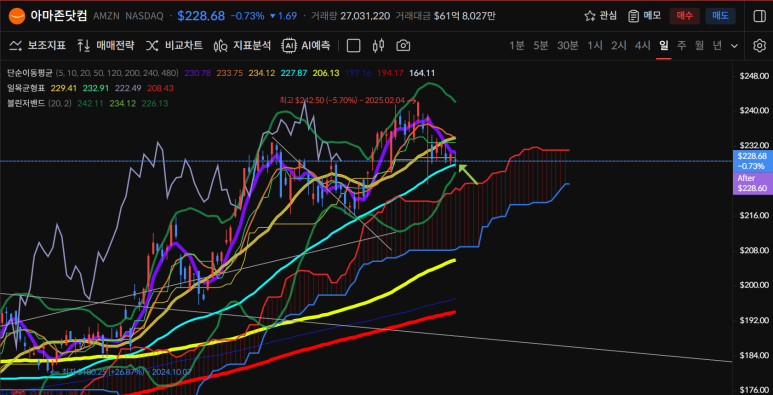Click the square layout icon
The width and height of the screenshot is (773, 395).
[x=353, y=46]
